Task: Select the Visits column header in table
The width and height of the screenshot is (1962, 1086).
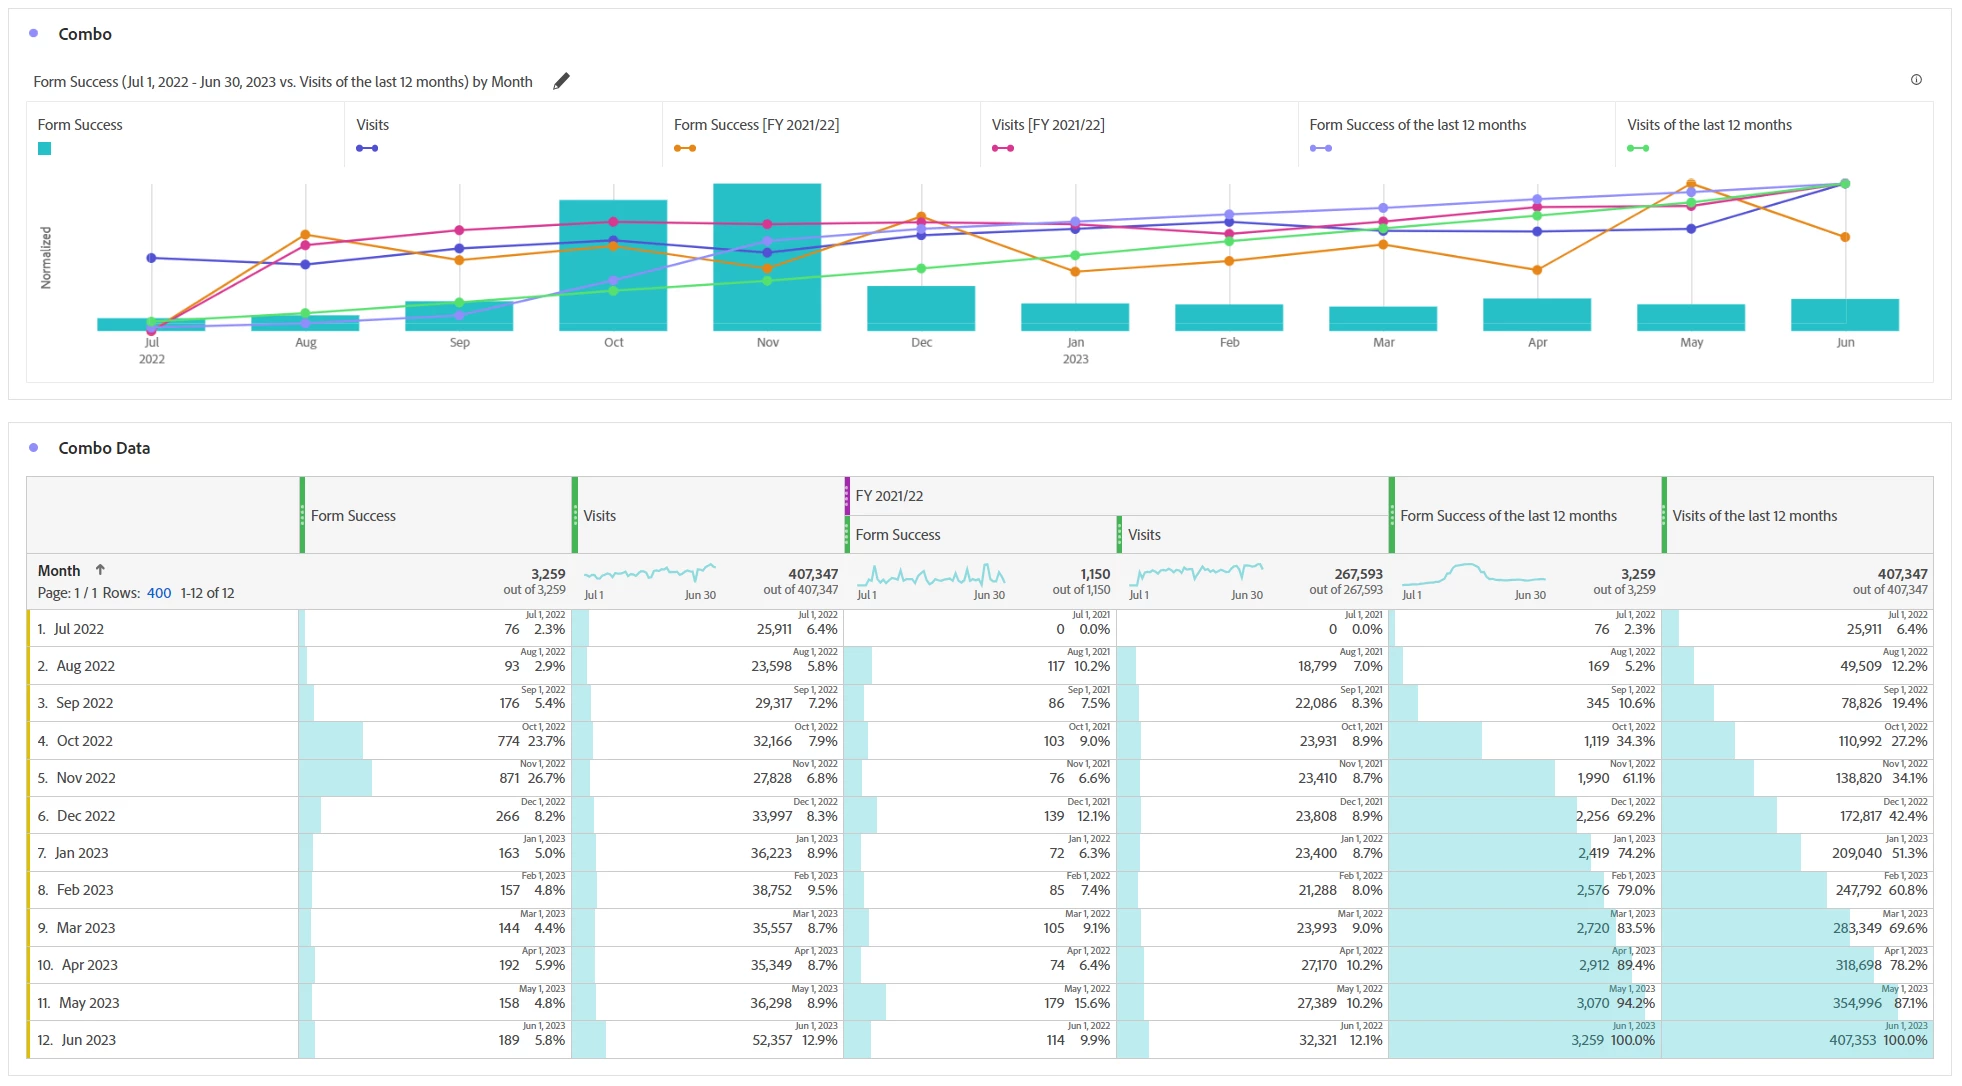Action: (x=600, y=516)
